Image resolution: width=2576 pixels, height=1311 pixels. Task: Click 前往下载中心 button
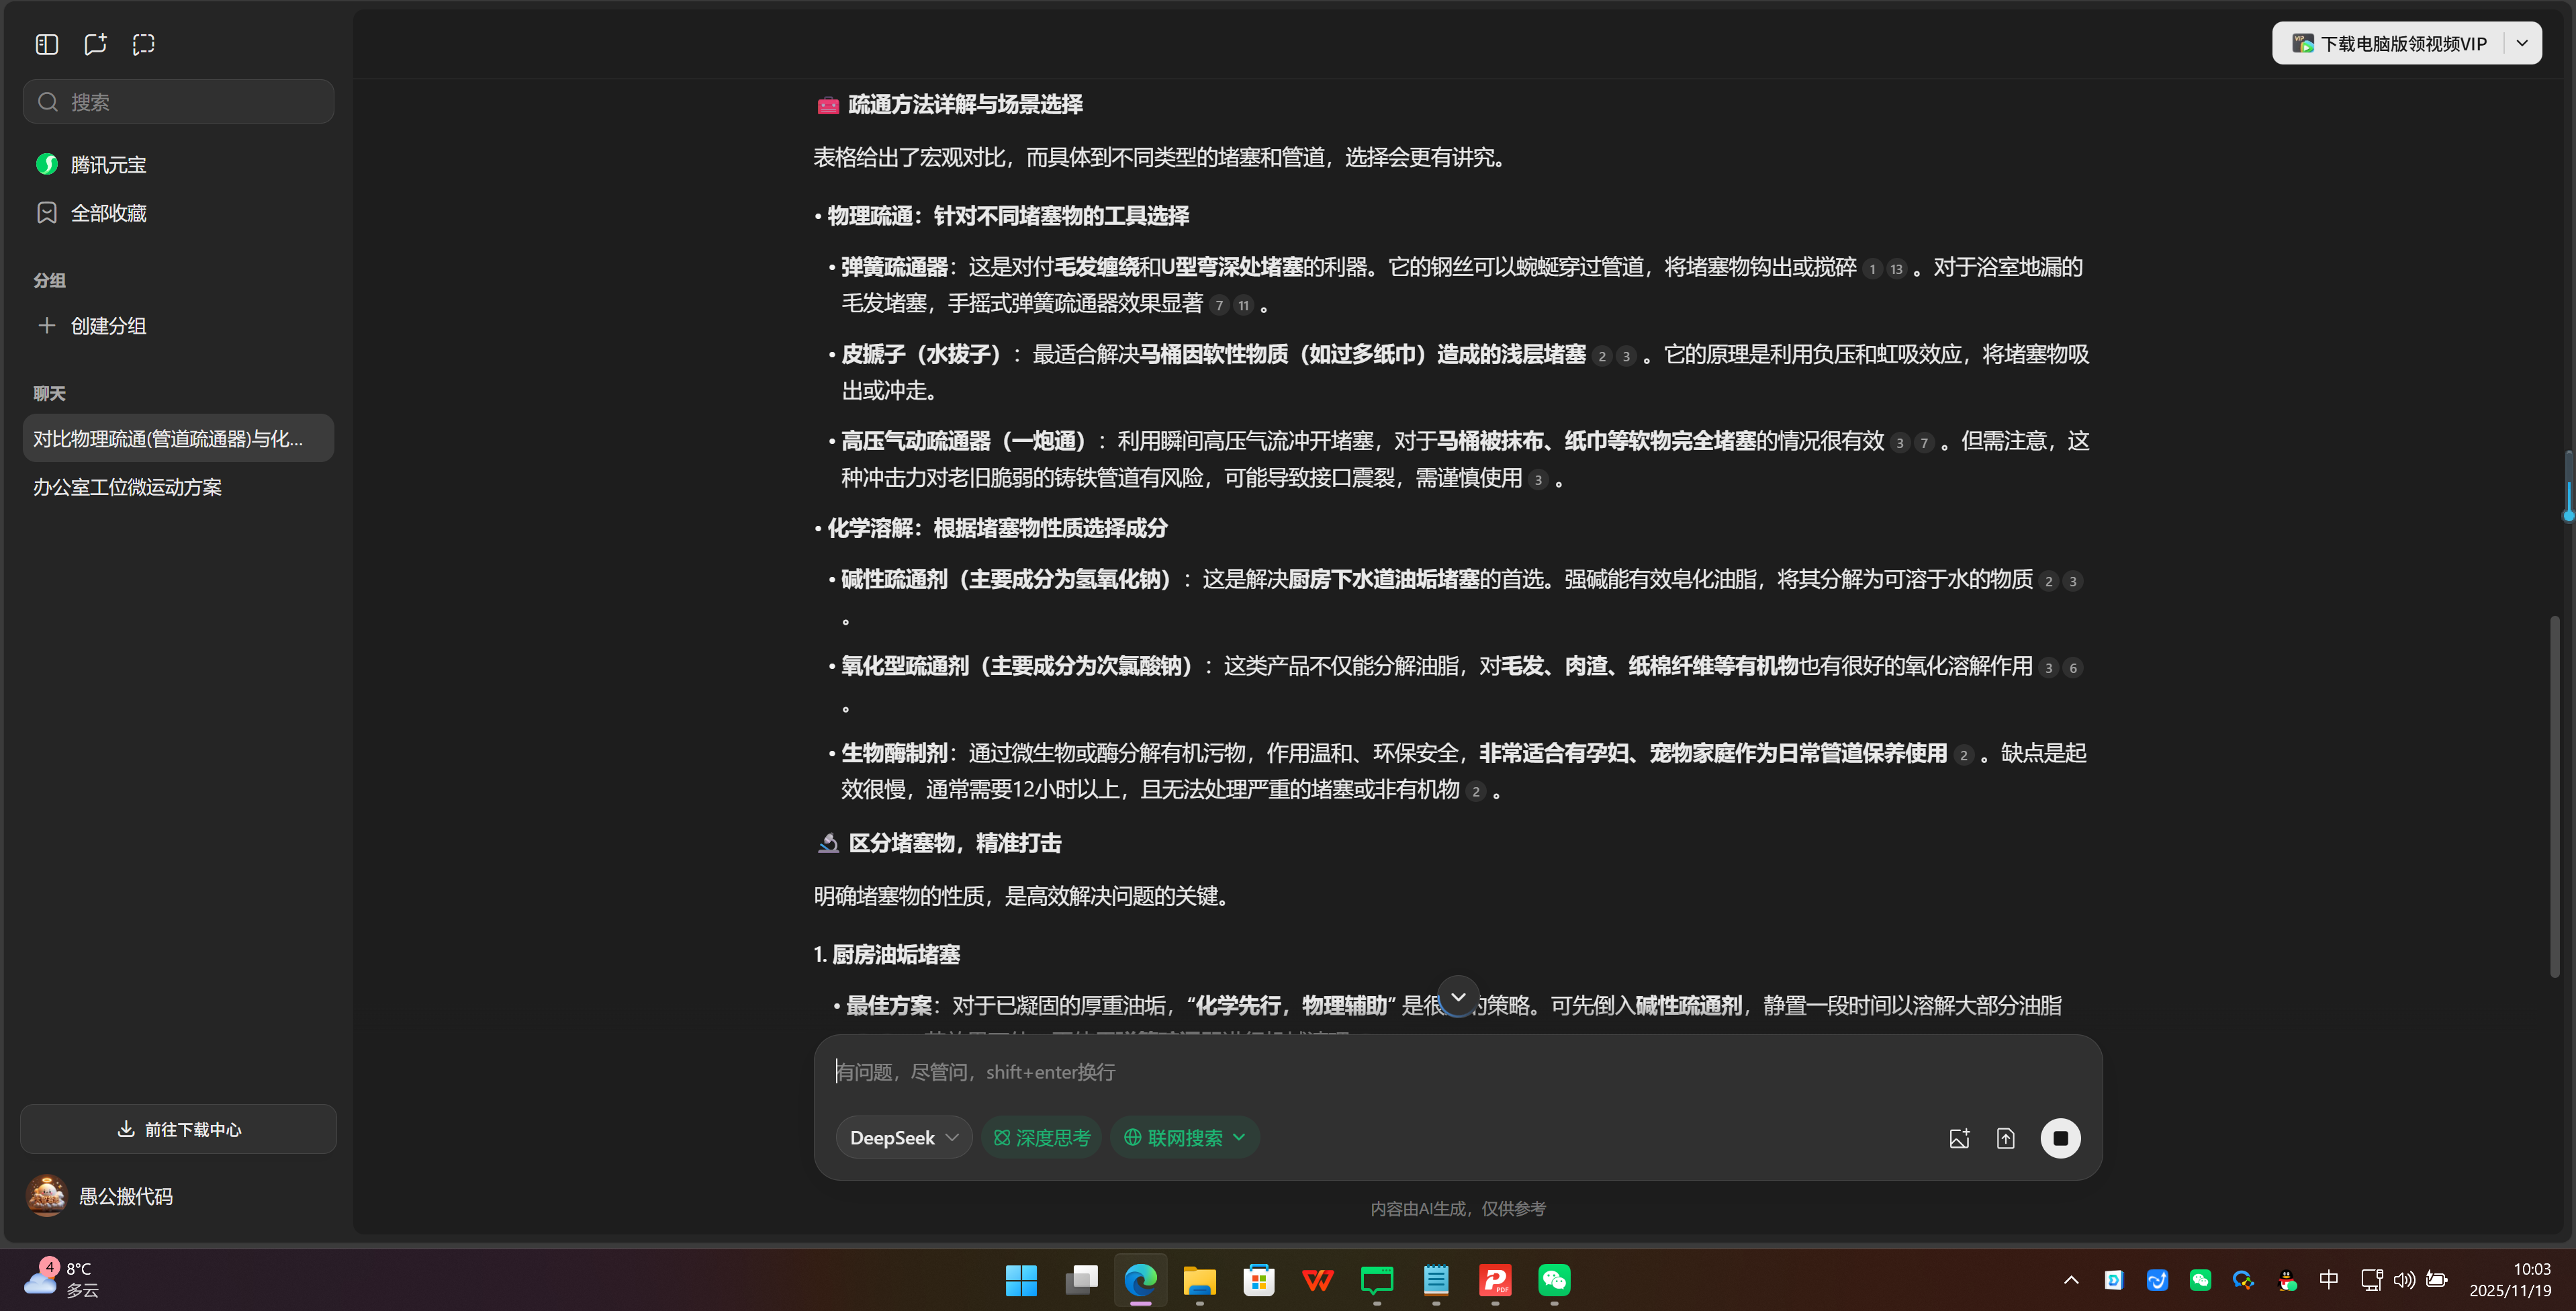pos(178,1129)
